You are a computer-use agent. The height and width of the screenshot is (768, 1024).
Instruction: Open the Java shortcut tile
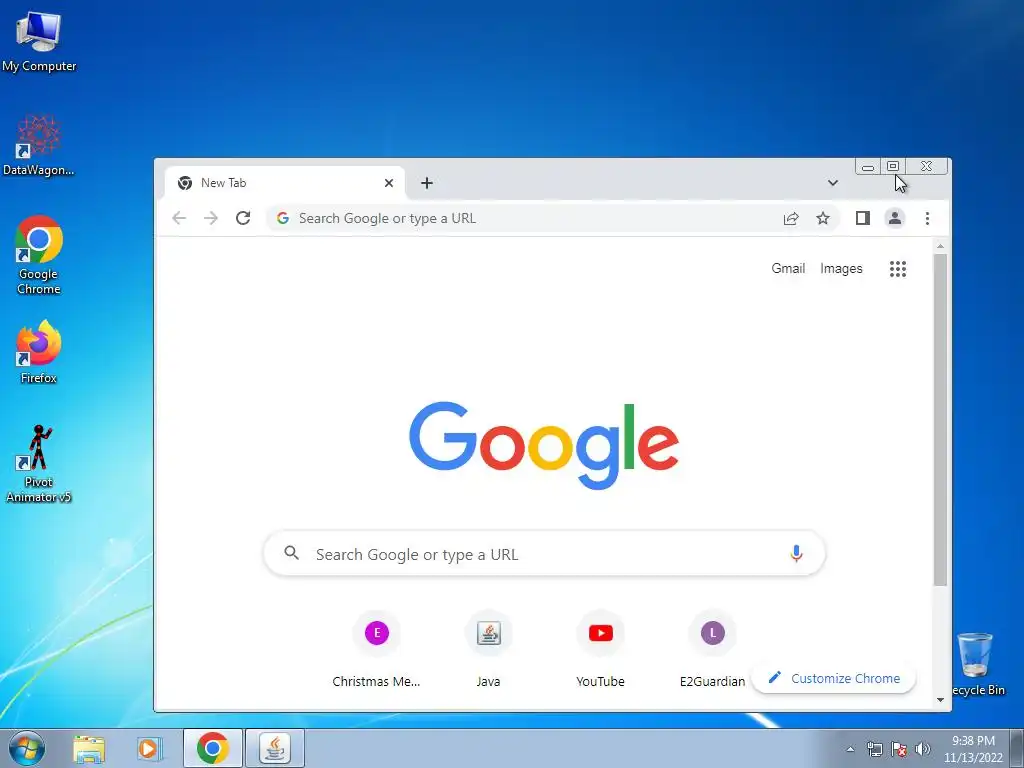pos(488,649)
